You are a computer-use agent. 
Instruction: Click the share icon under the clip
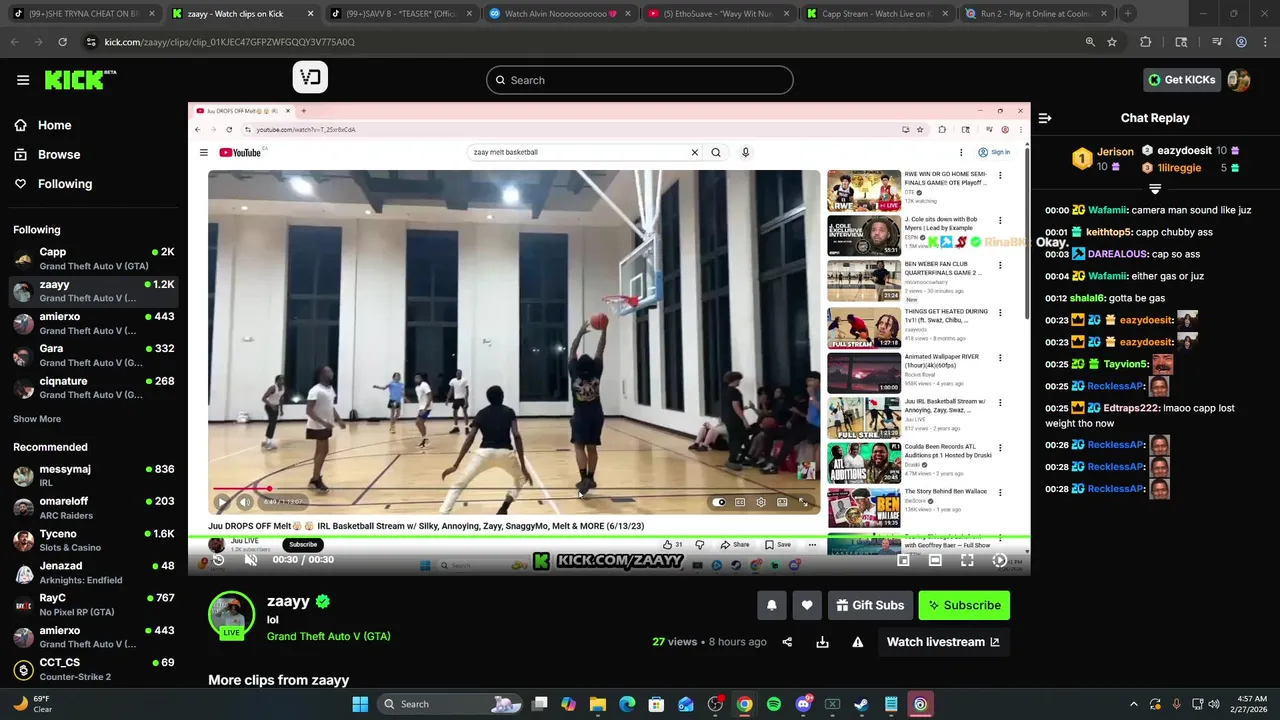(787, 642)
